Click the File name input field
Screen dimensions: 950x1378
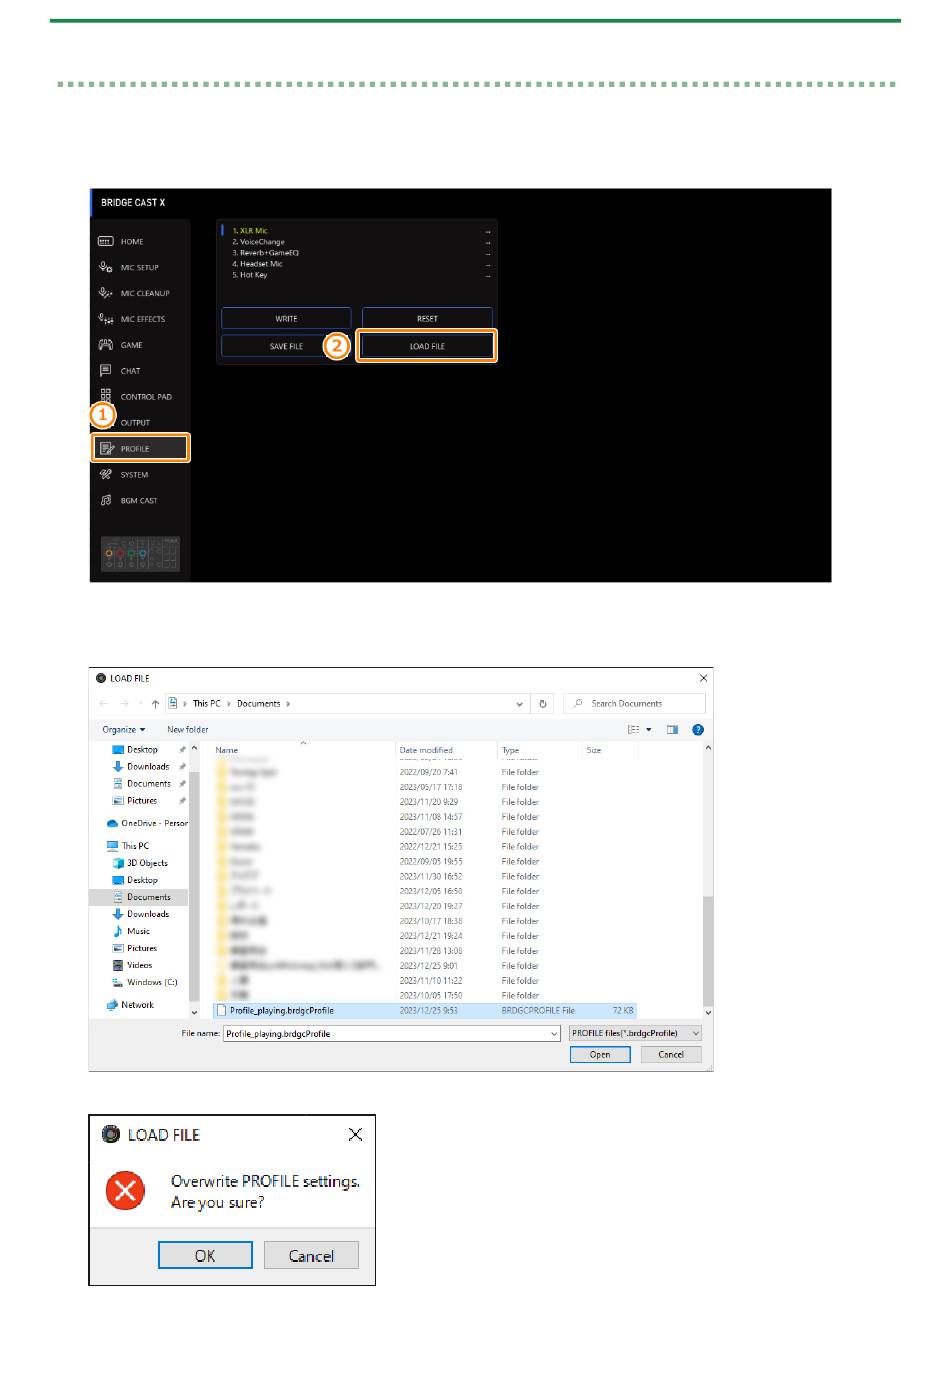pos(386,1034)
